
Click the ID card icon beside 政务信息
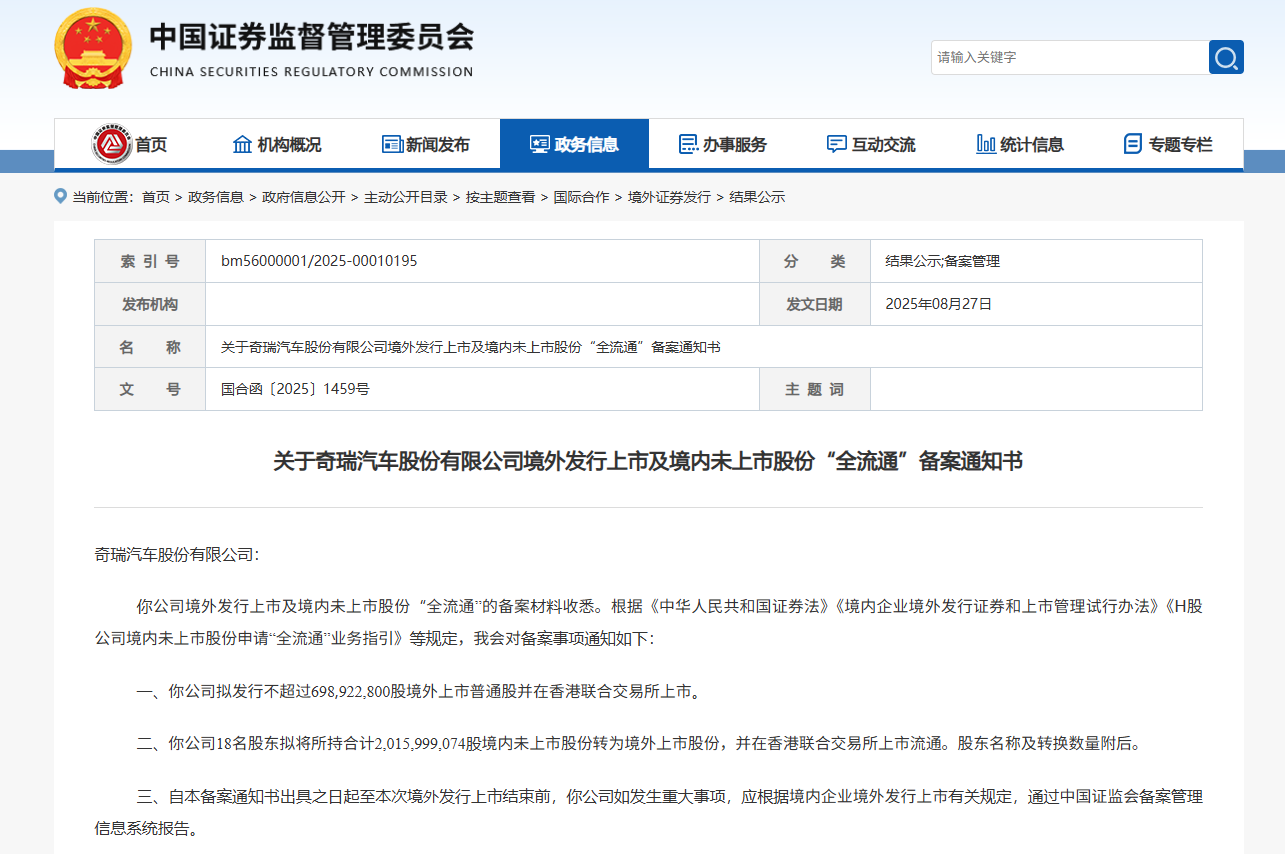pos(540,144)
